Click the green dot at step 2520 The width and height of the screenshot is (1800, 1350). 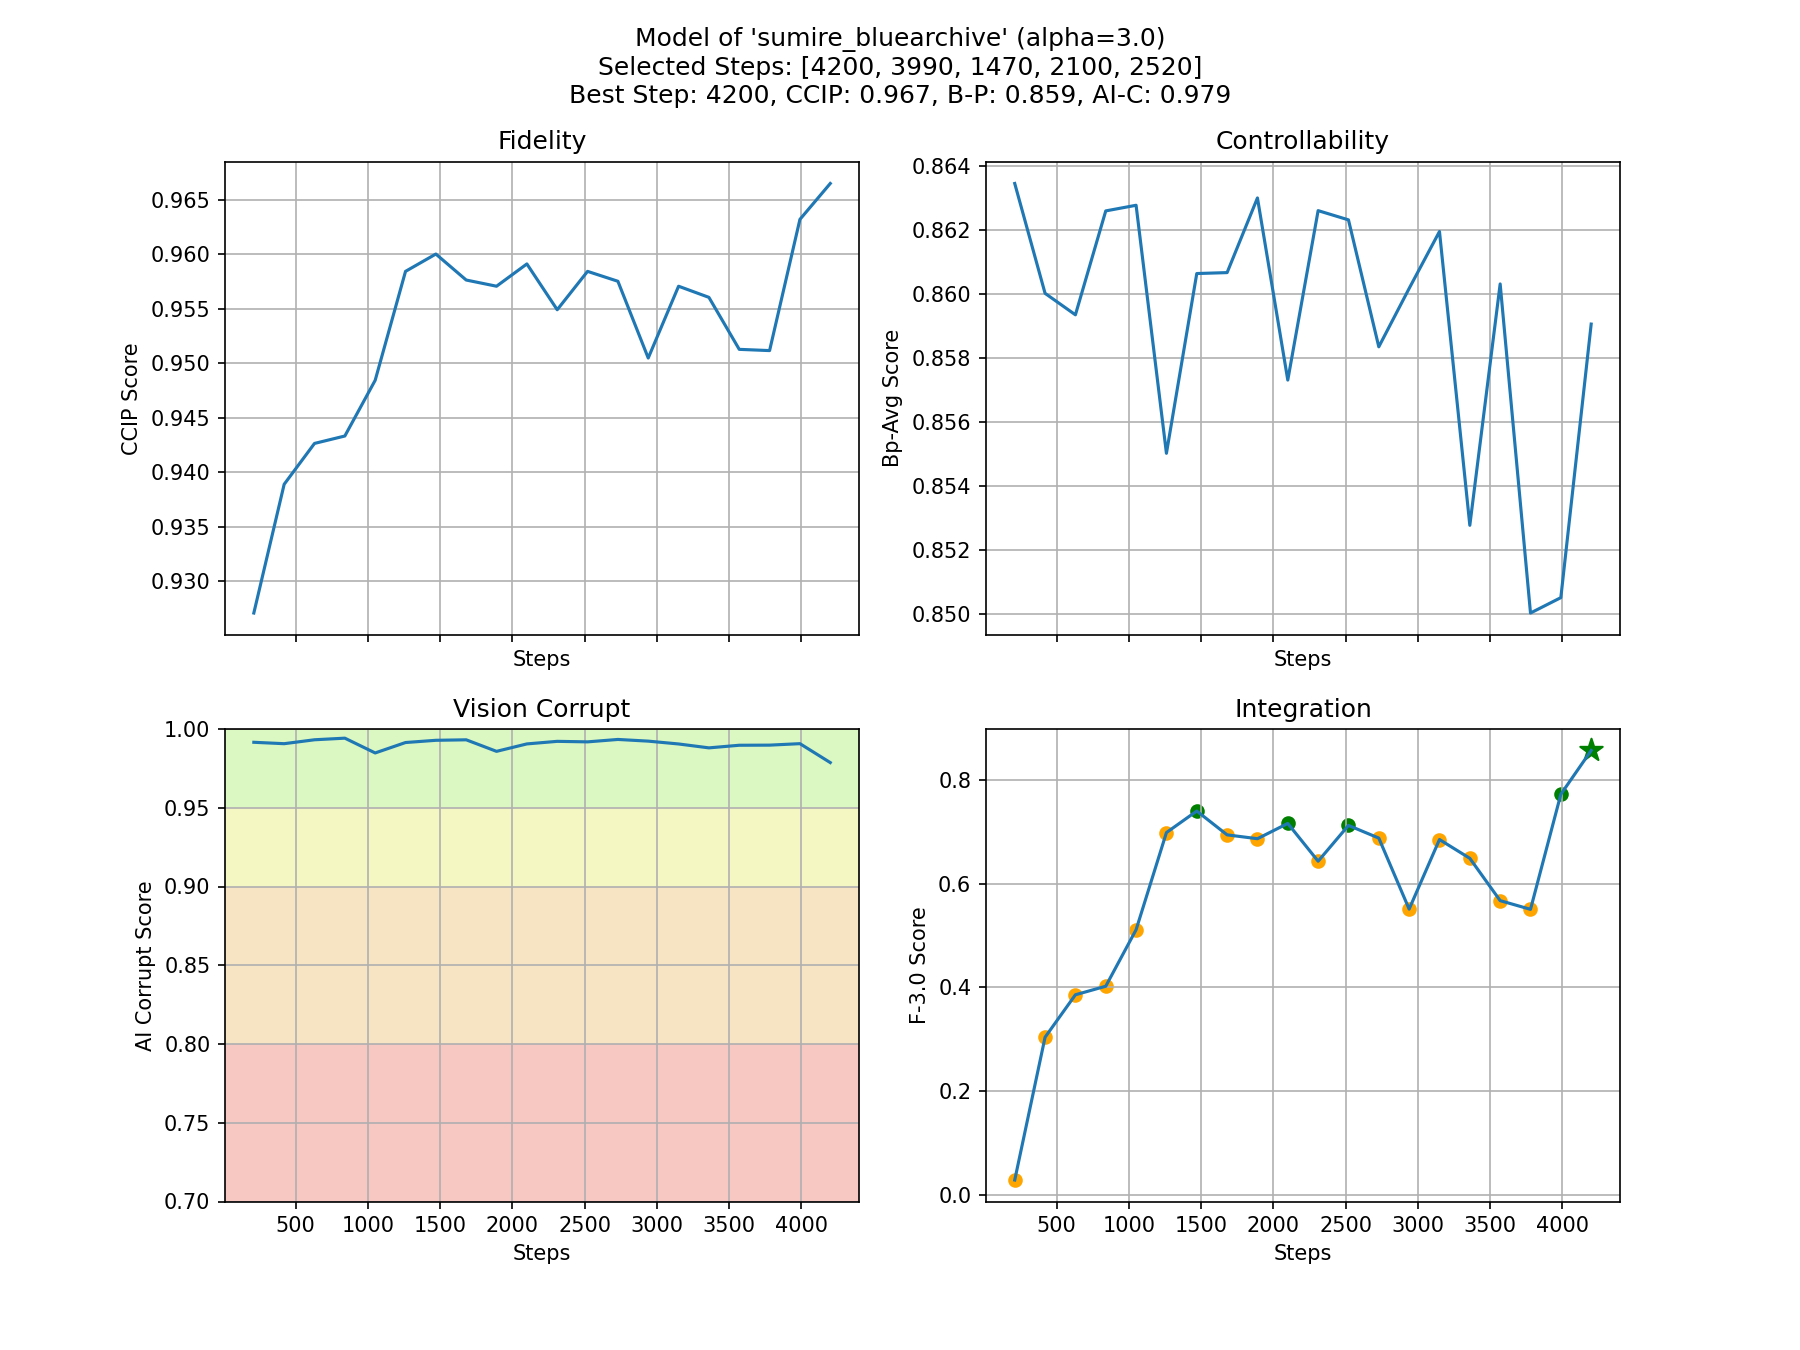point(1348,825)
